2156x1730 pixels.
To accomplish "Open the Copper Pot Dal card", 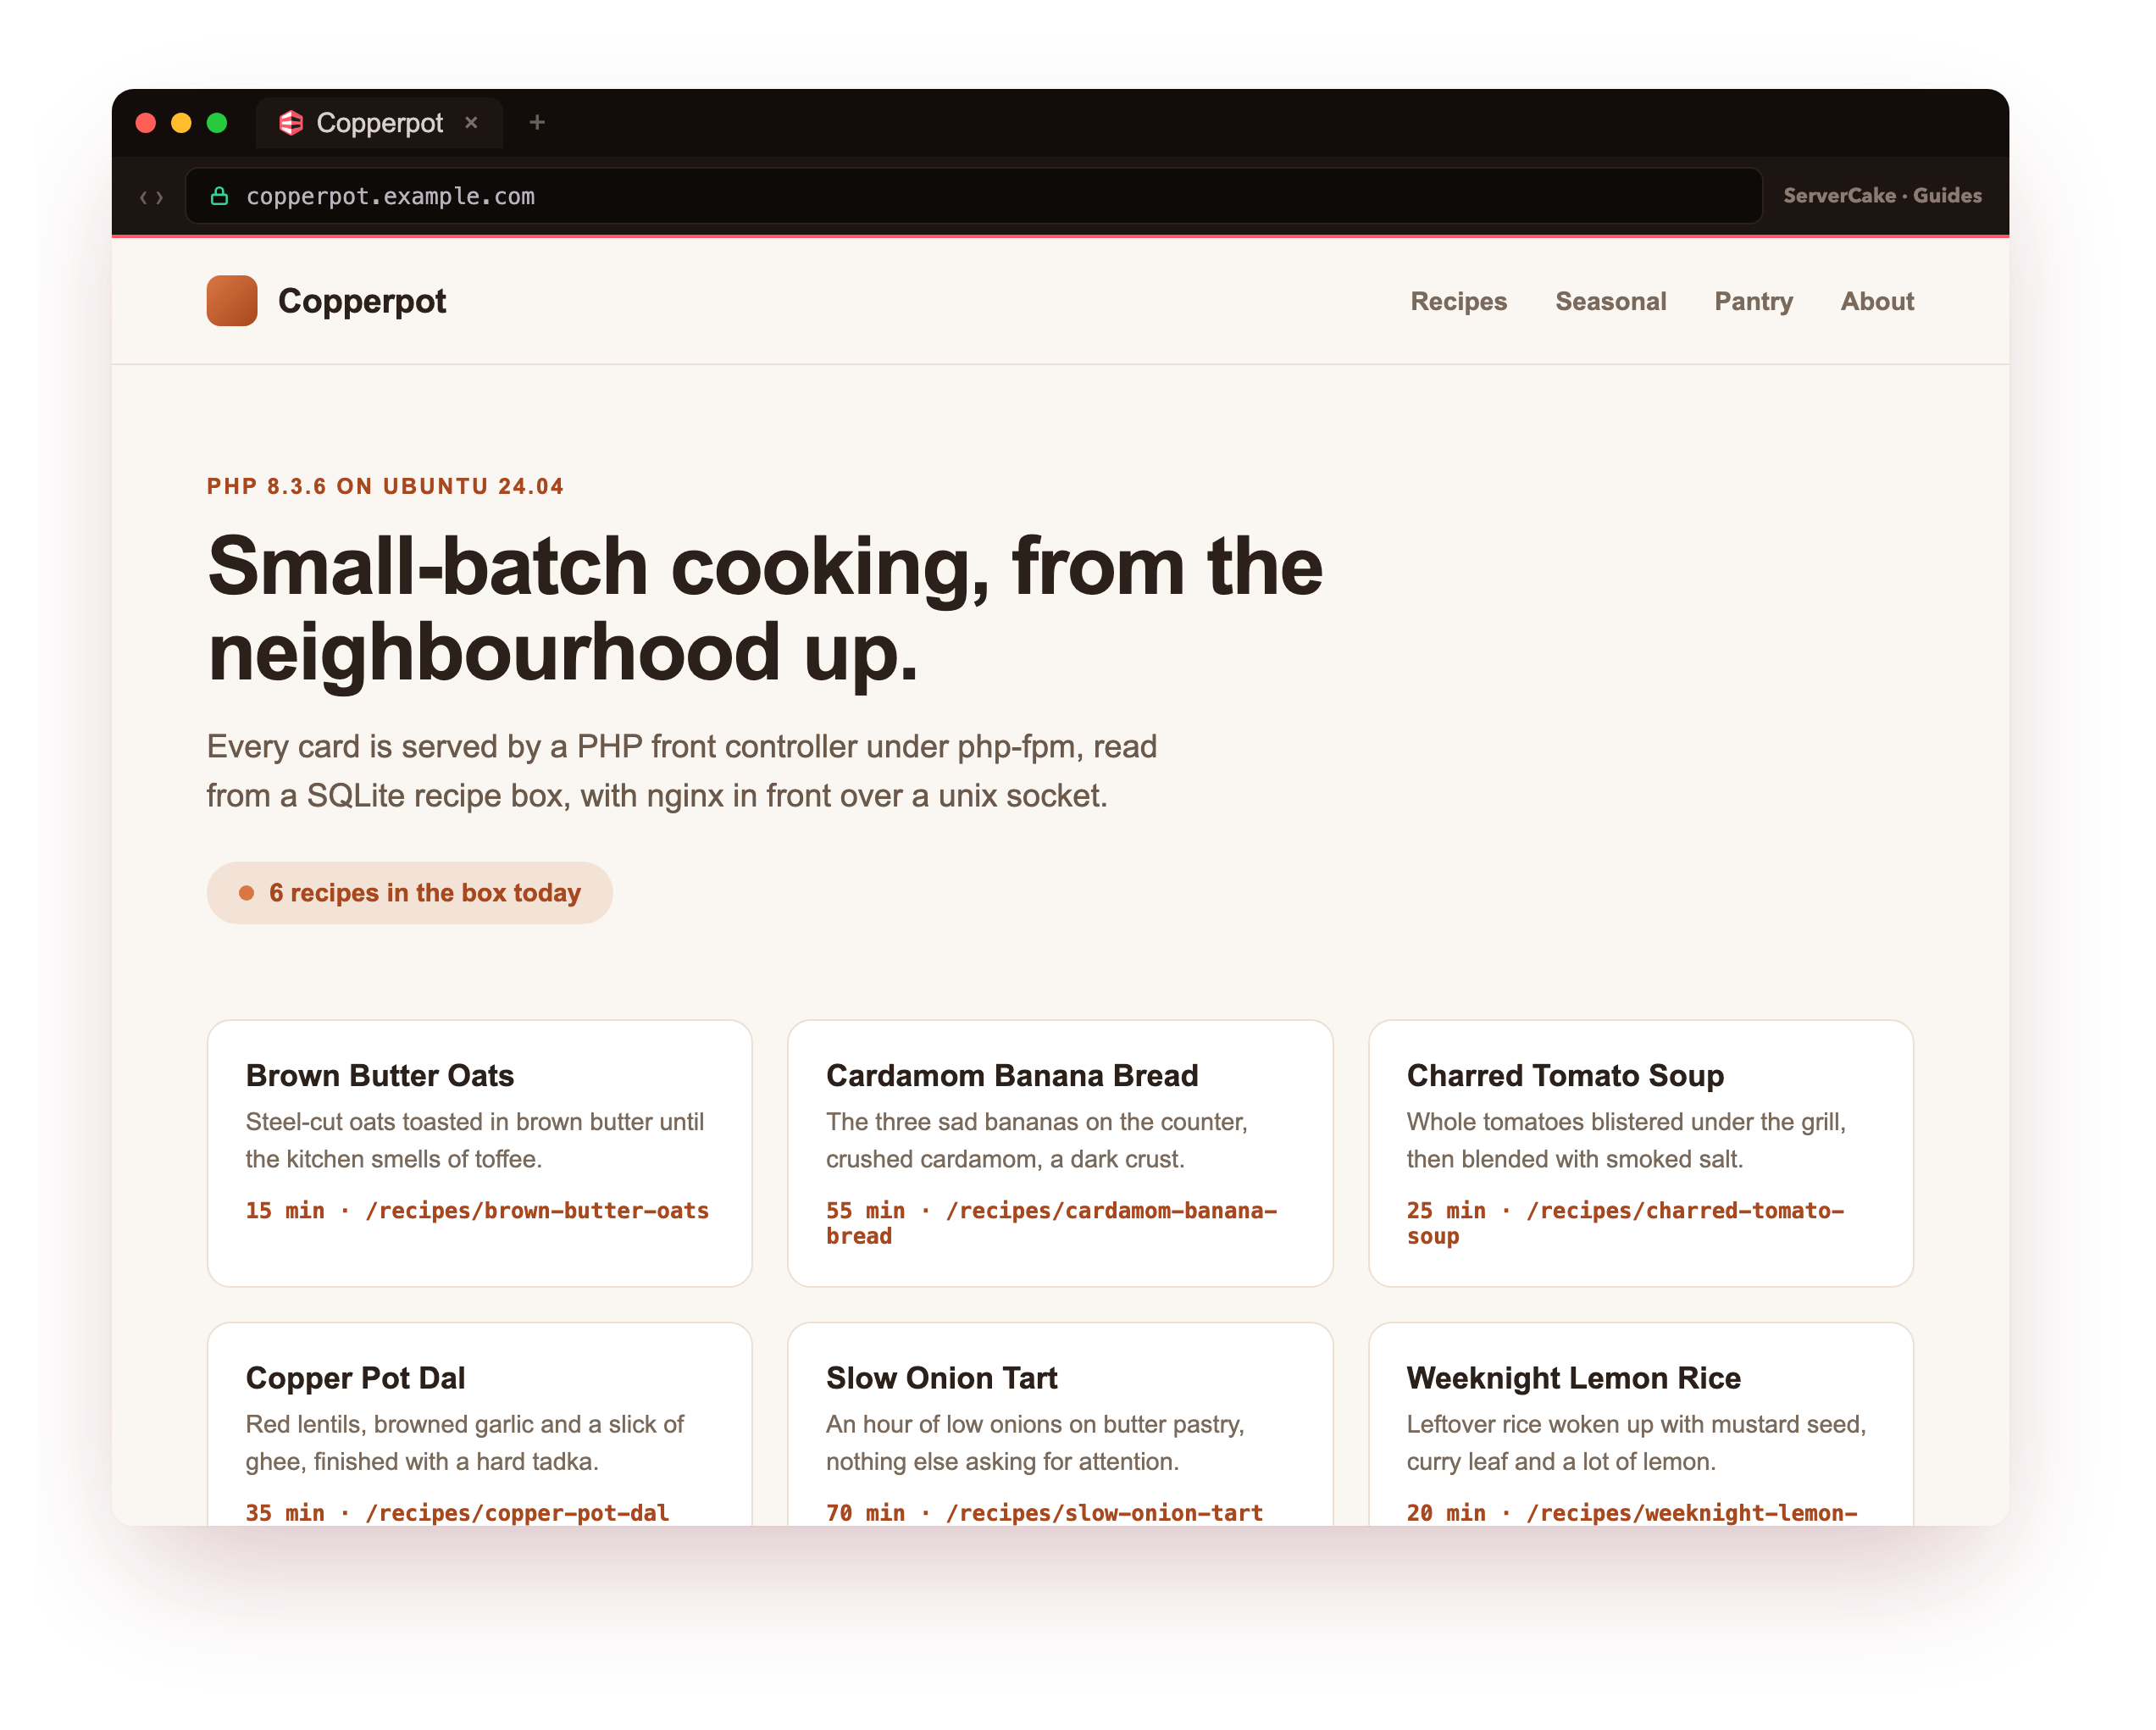I will tap(480, 1424).
